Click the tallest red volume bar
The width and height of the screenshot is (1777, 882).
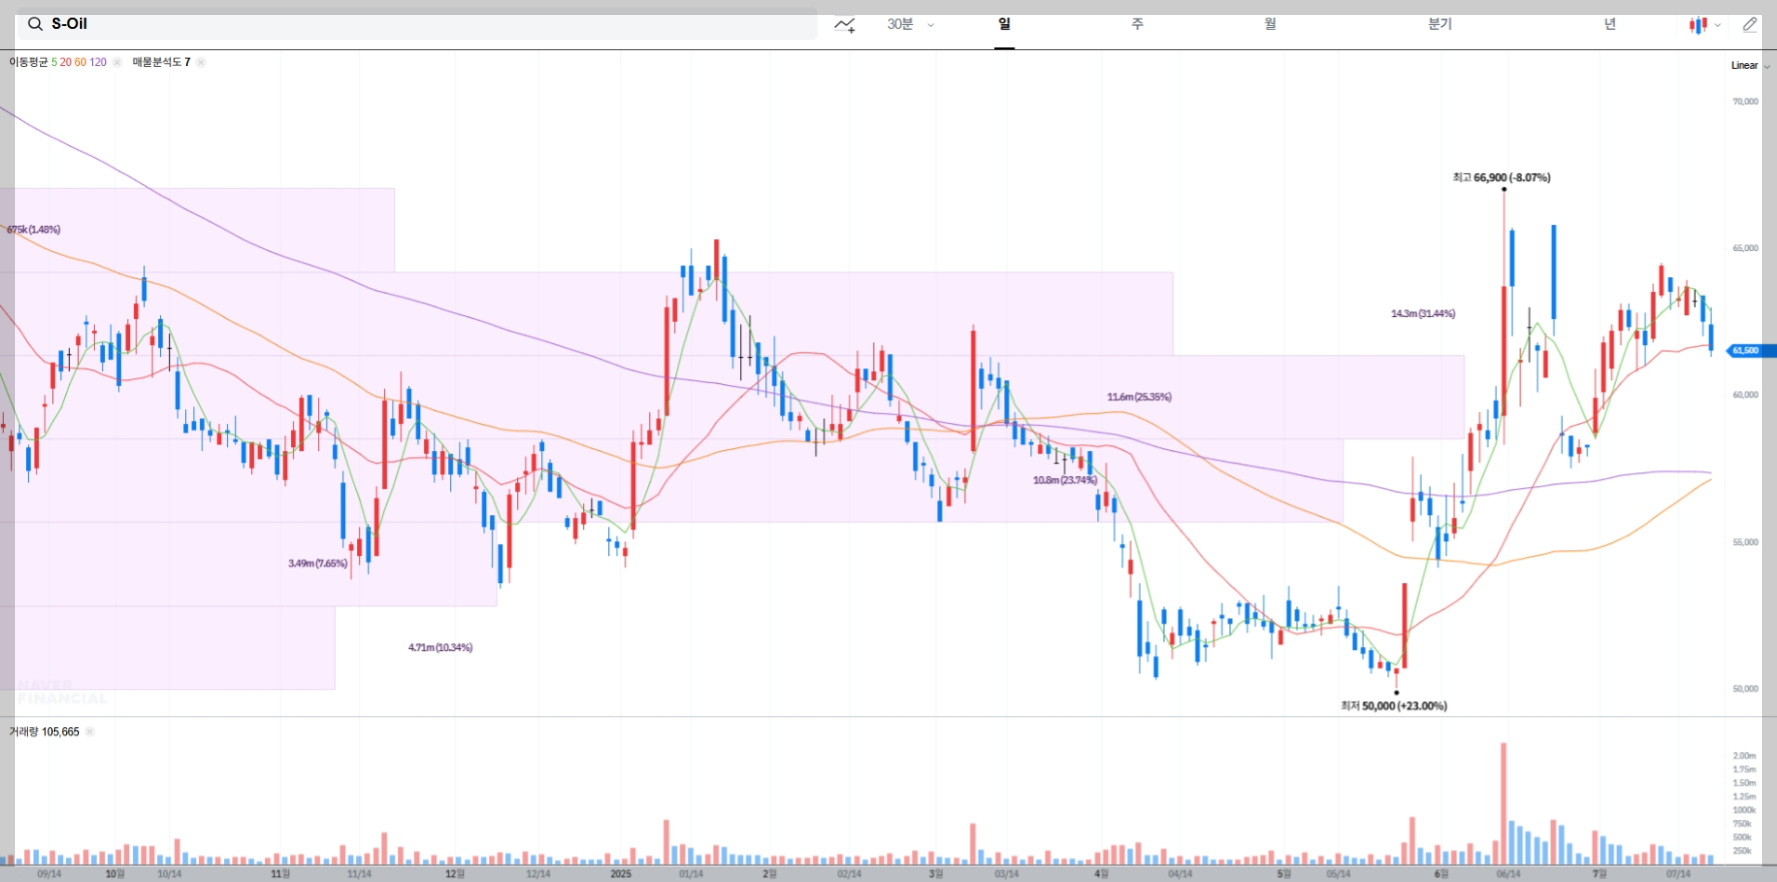click(x=1503, y=804)
